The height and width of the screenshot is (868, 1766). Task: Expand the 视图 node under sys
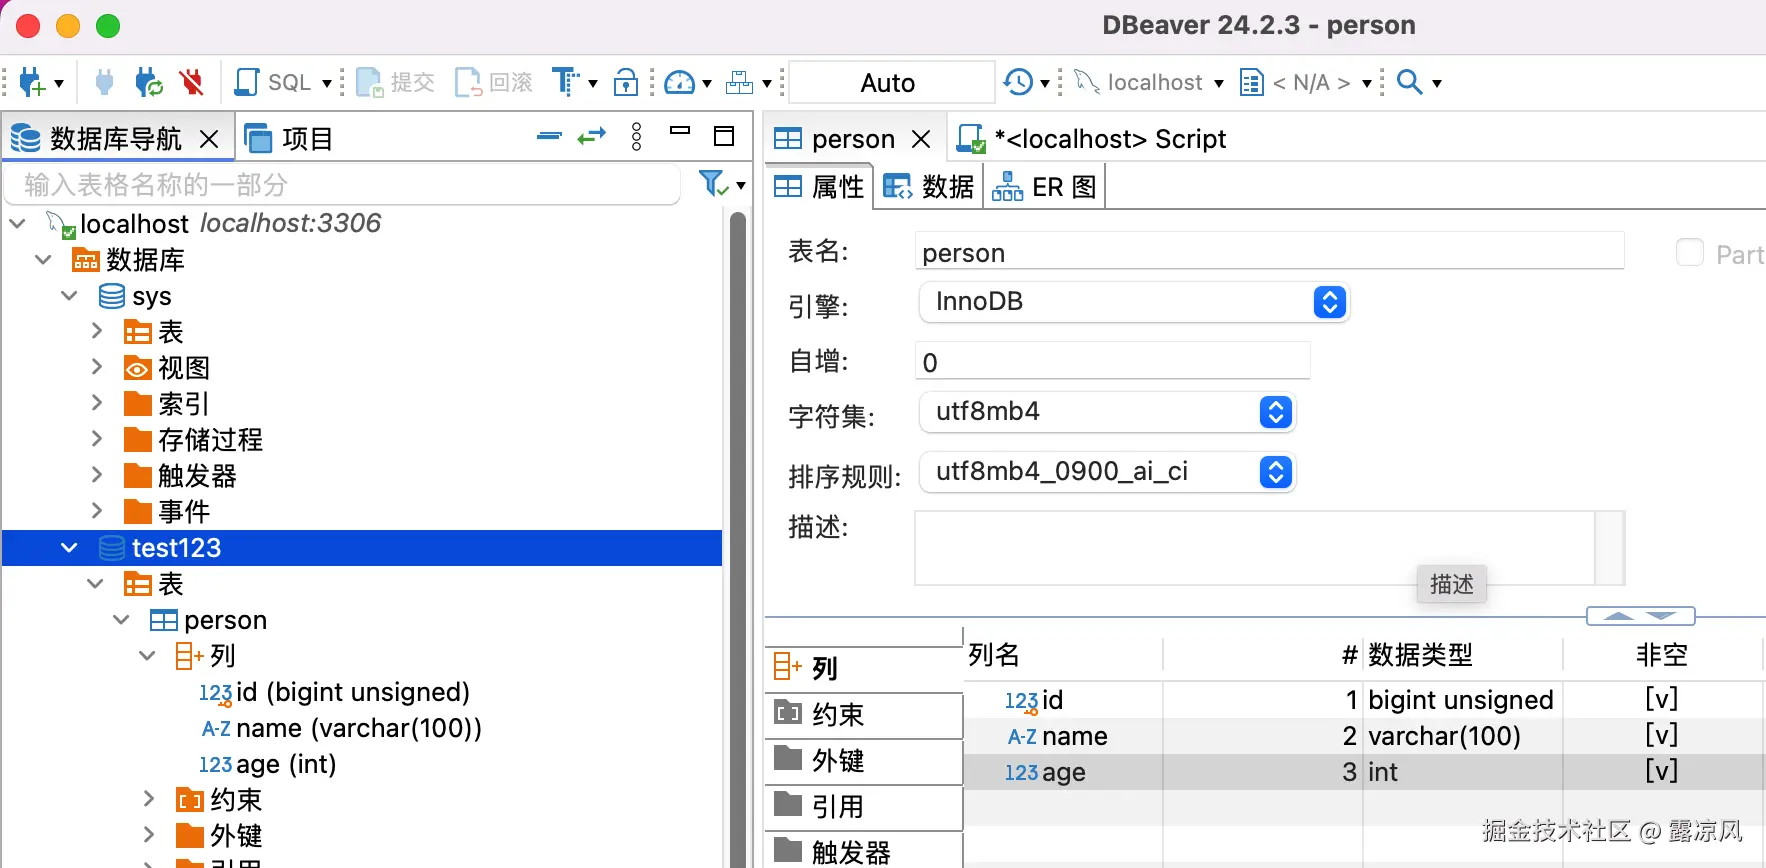(x=97, y=367)
